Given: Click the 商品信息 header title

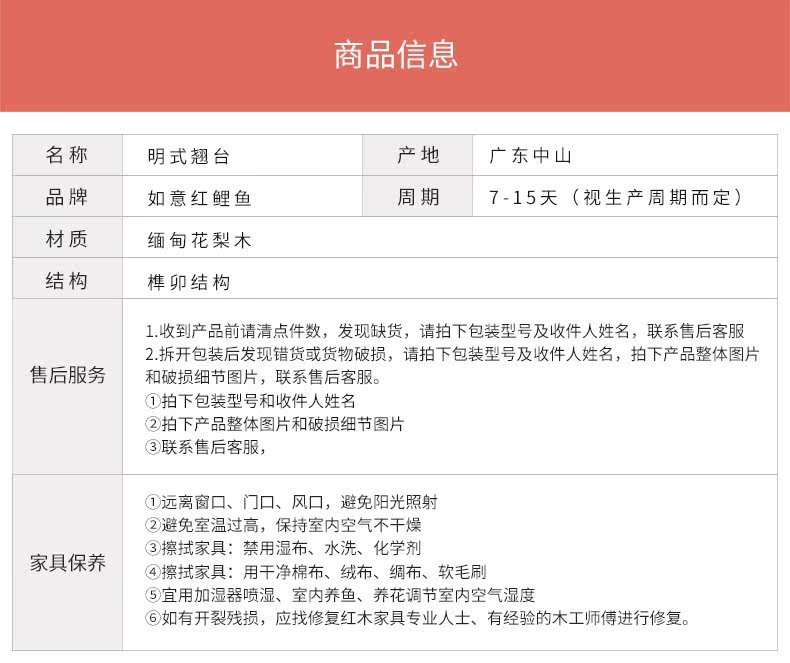Looking at the screenshot, I should (x=396, y=54).
